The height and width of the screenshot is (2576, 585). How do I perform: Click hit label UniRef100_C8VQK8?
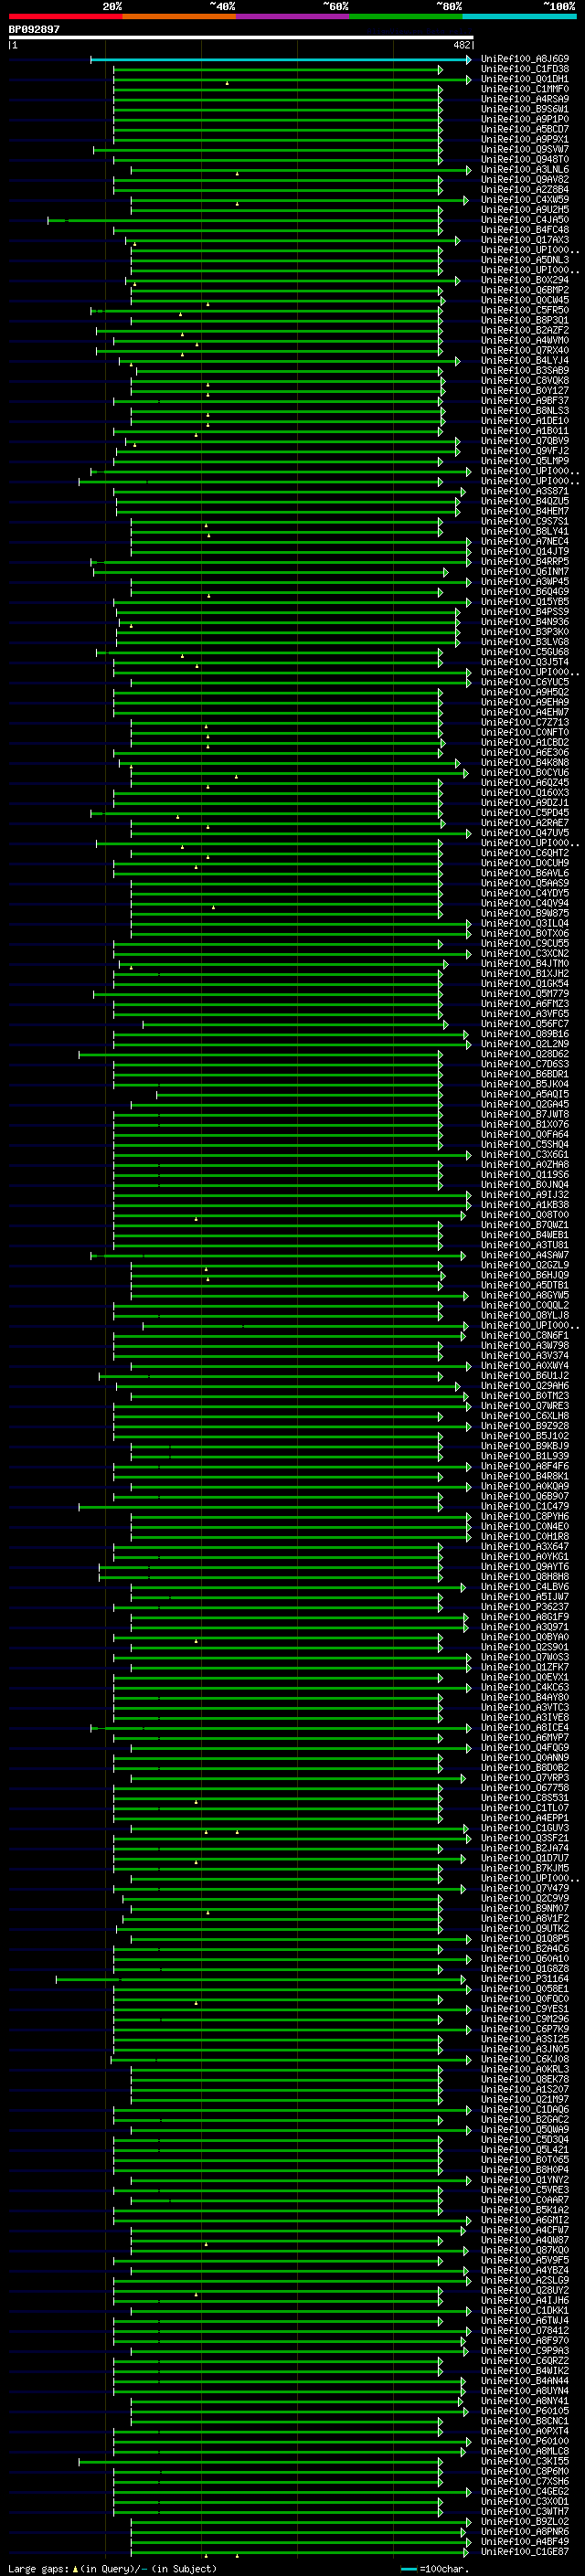[525, 381]
